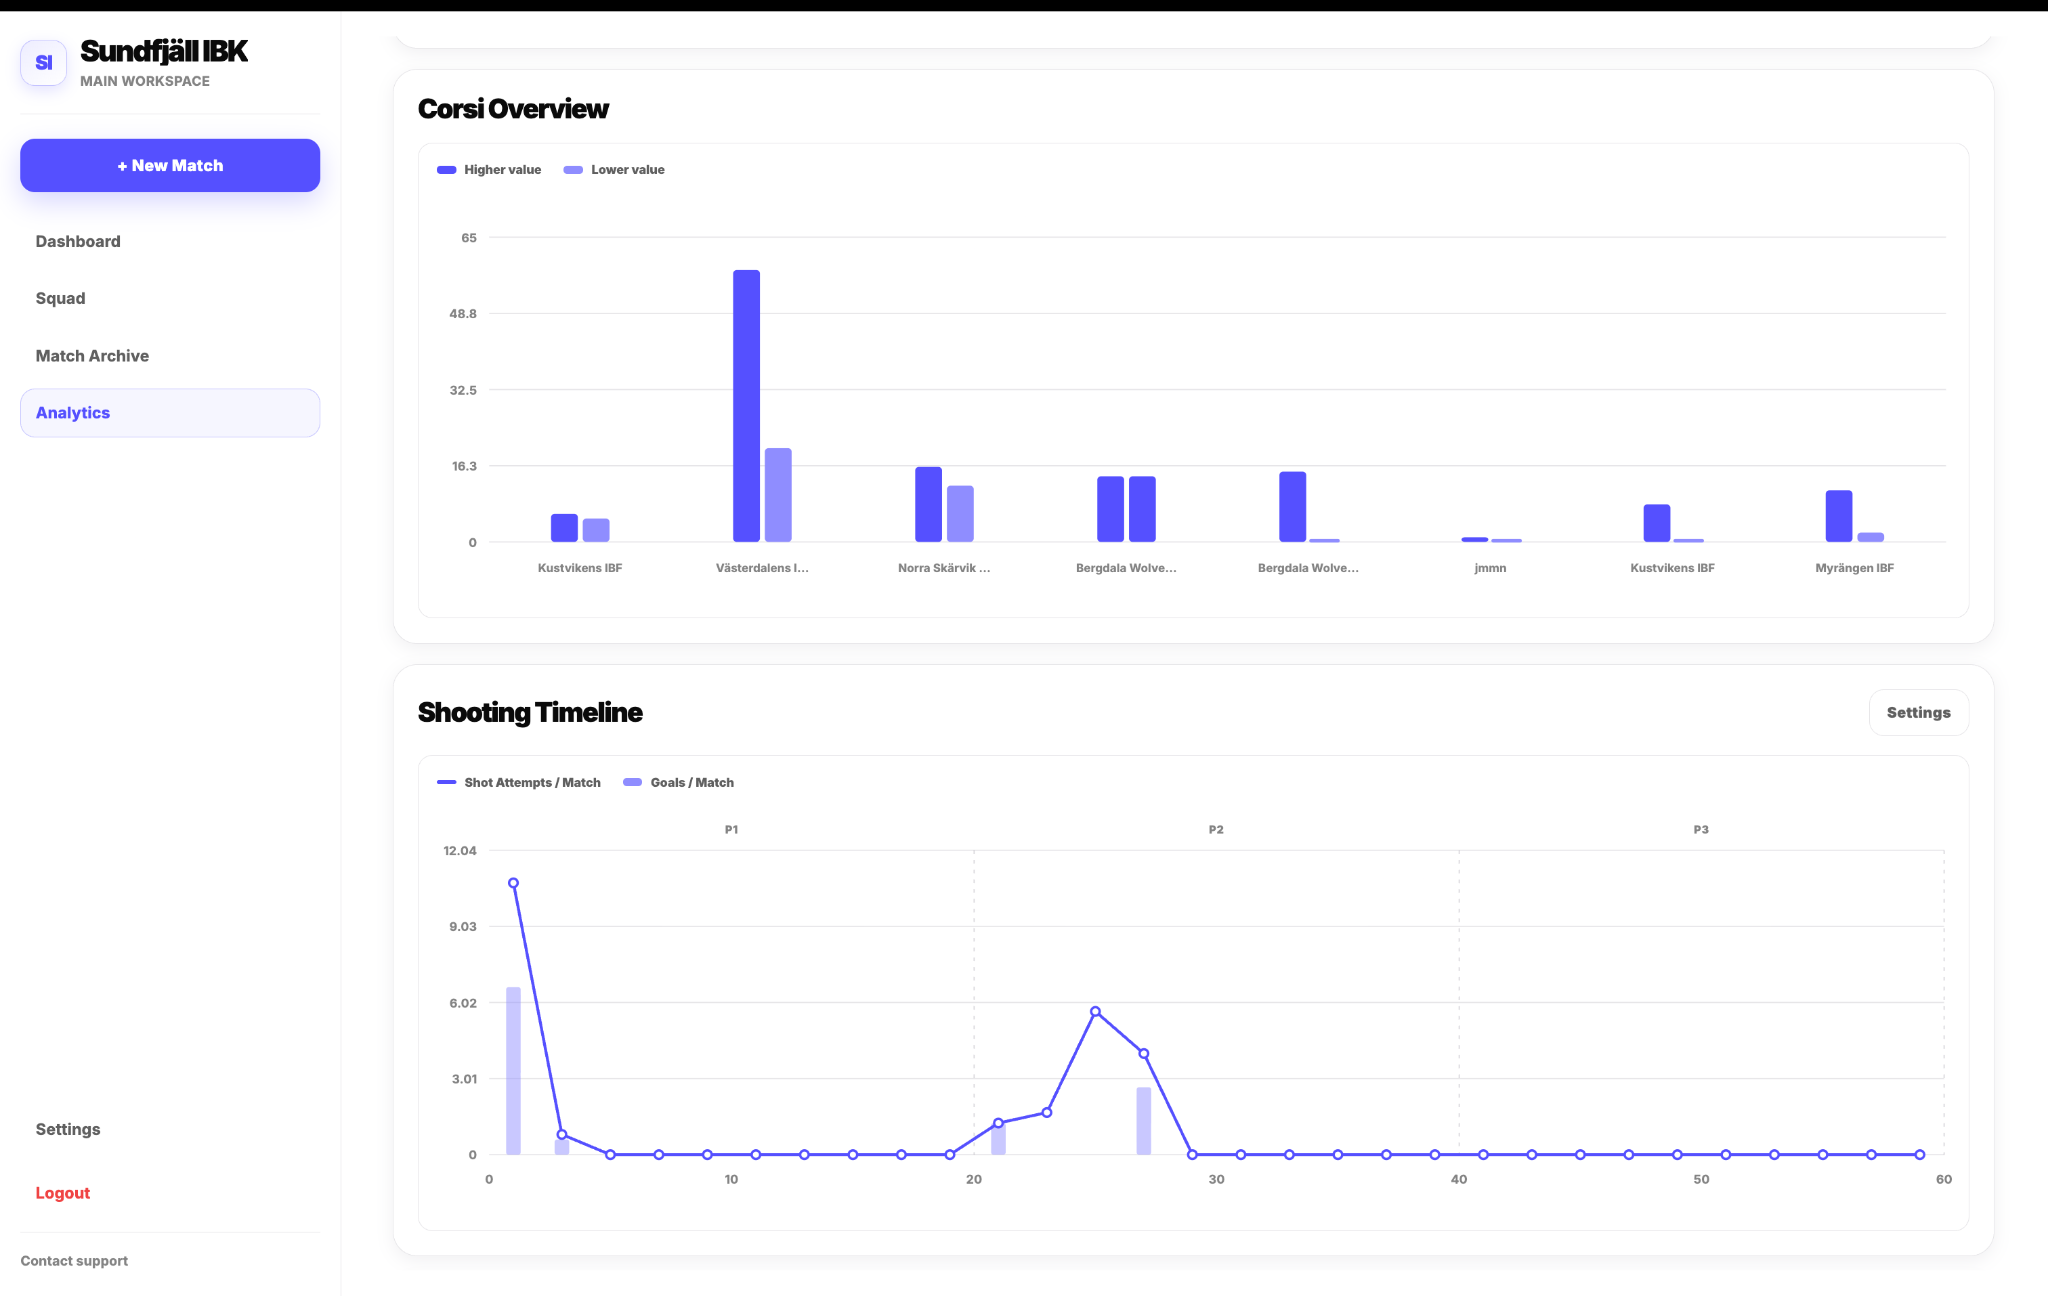Toggle Shot Attempts / Match legend
This screenshot has width=2048, height=1296.
(x=519, y=783)
